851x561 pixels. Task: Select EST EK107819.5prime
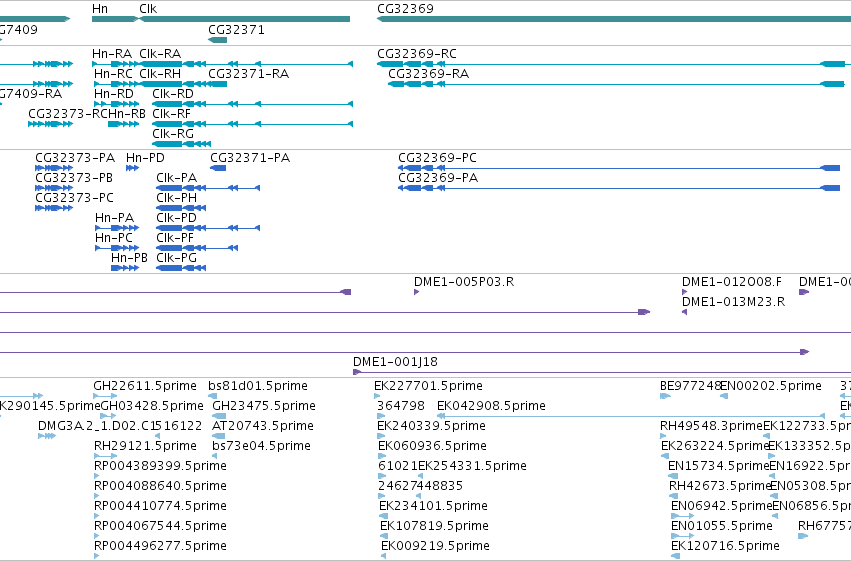pos(435,526)
